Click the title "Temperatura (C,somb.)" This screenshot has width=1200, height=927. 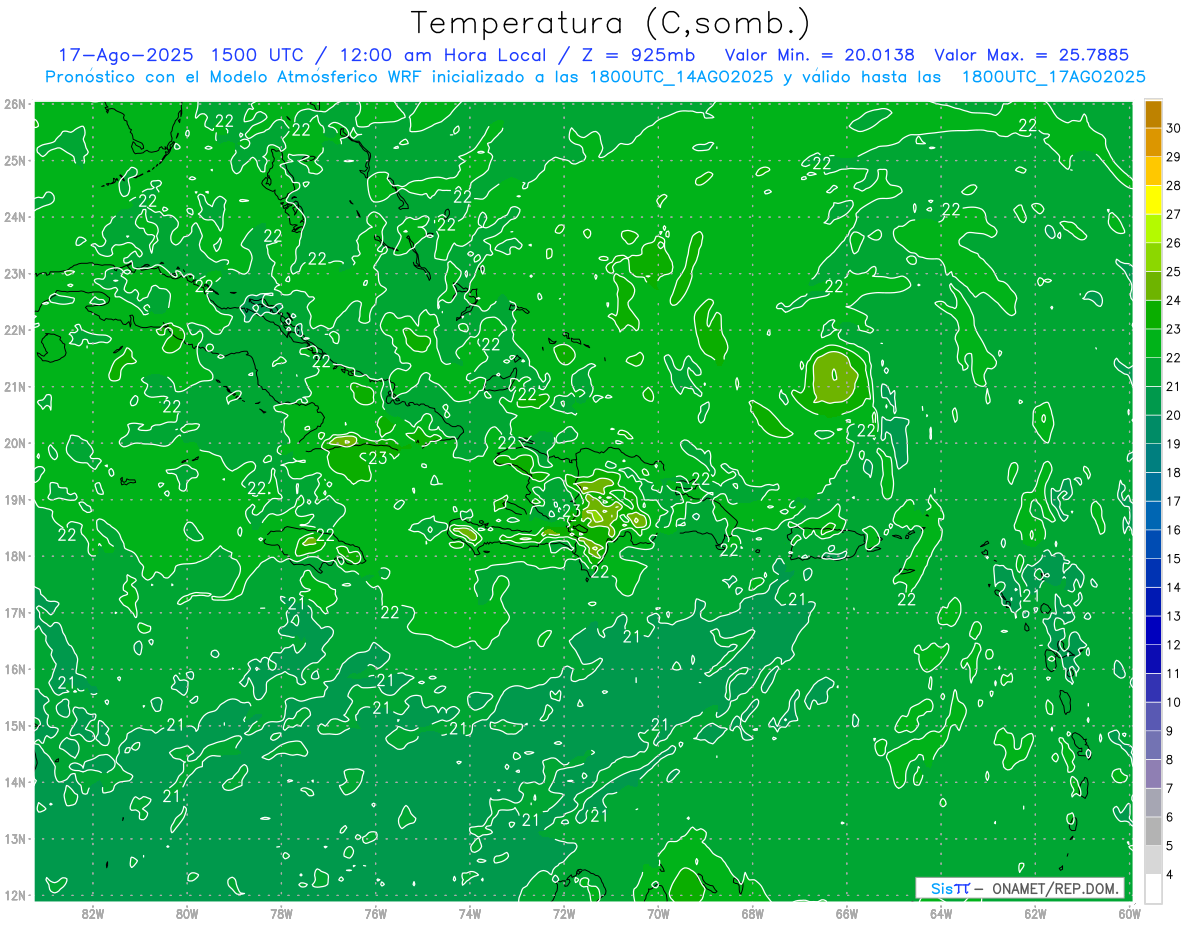(610, 24)
